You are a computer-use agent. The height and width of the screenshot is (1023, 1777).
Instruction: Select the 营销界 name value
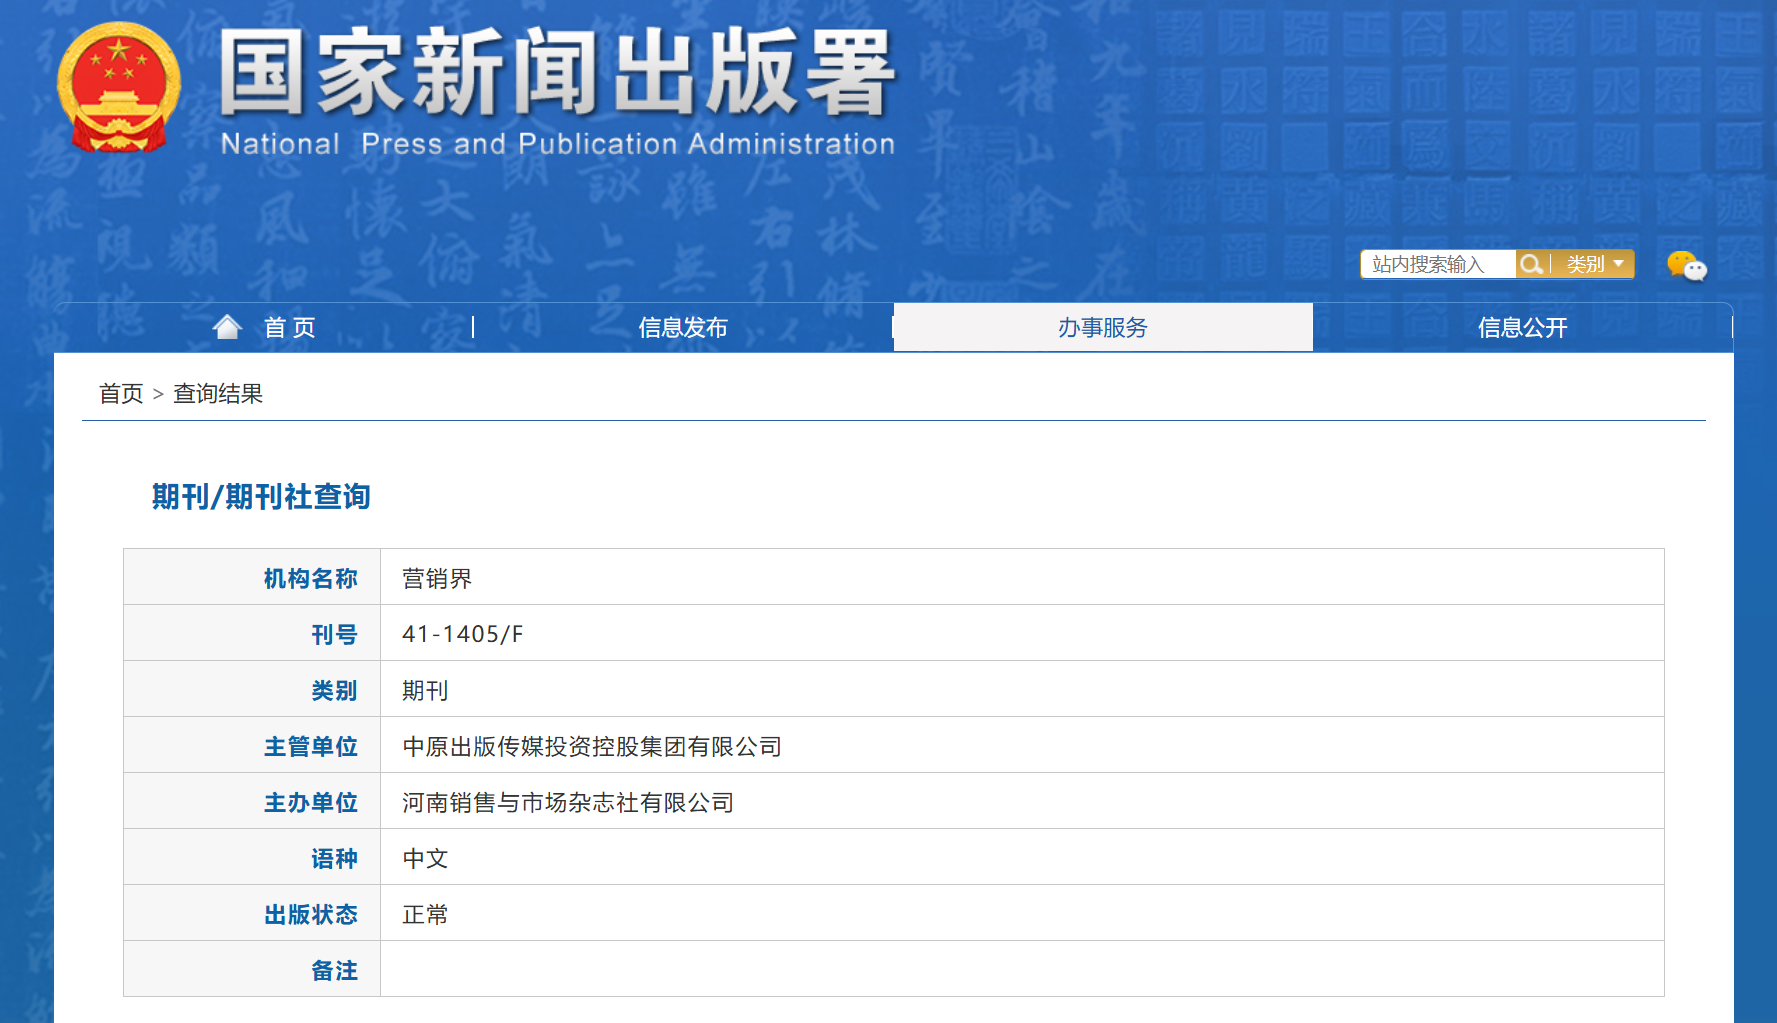tap(437, 578)
